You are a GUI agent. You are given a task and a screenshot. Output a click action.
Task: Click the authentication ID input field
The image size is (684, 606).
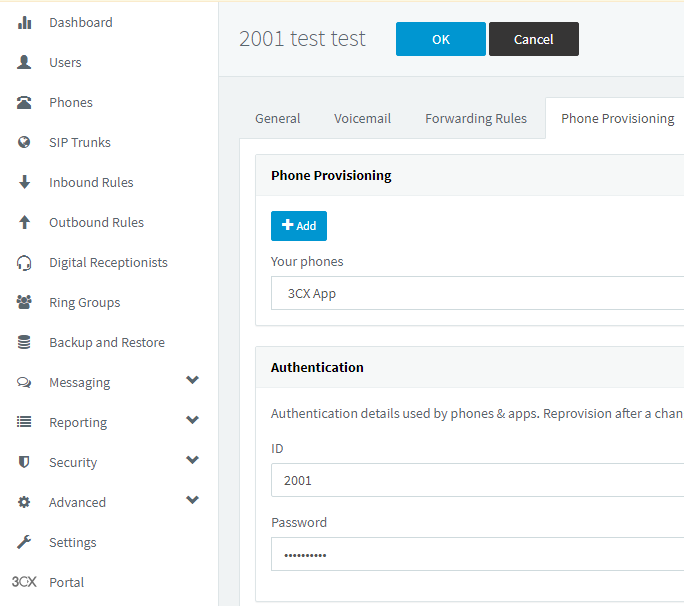477,480
